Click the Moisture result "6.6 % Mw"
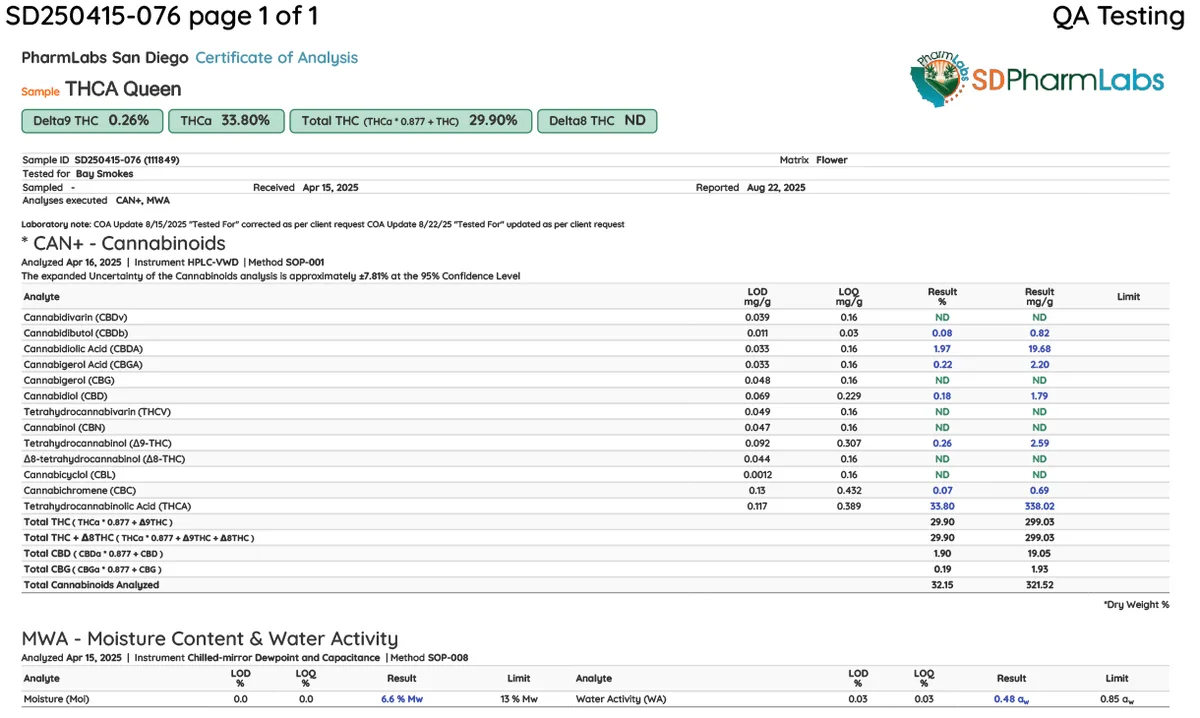 tap(402, 699)
